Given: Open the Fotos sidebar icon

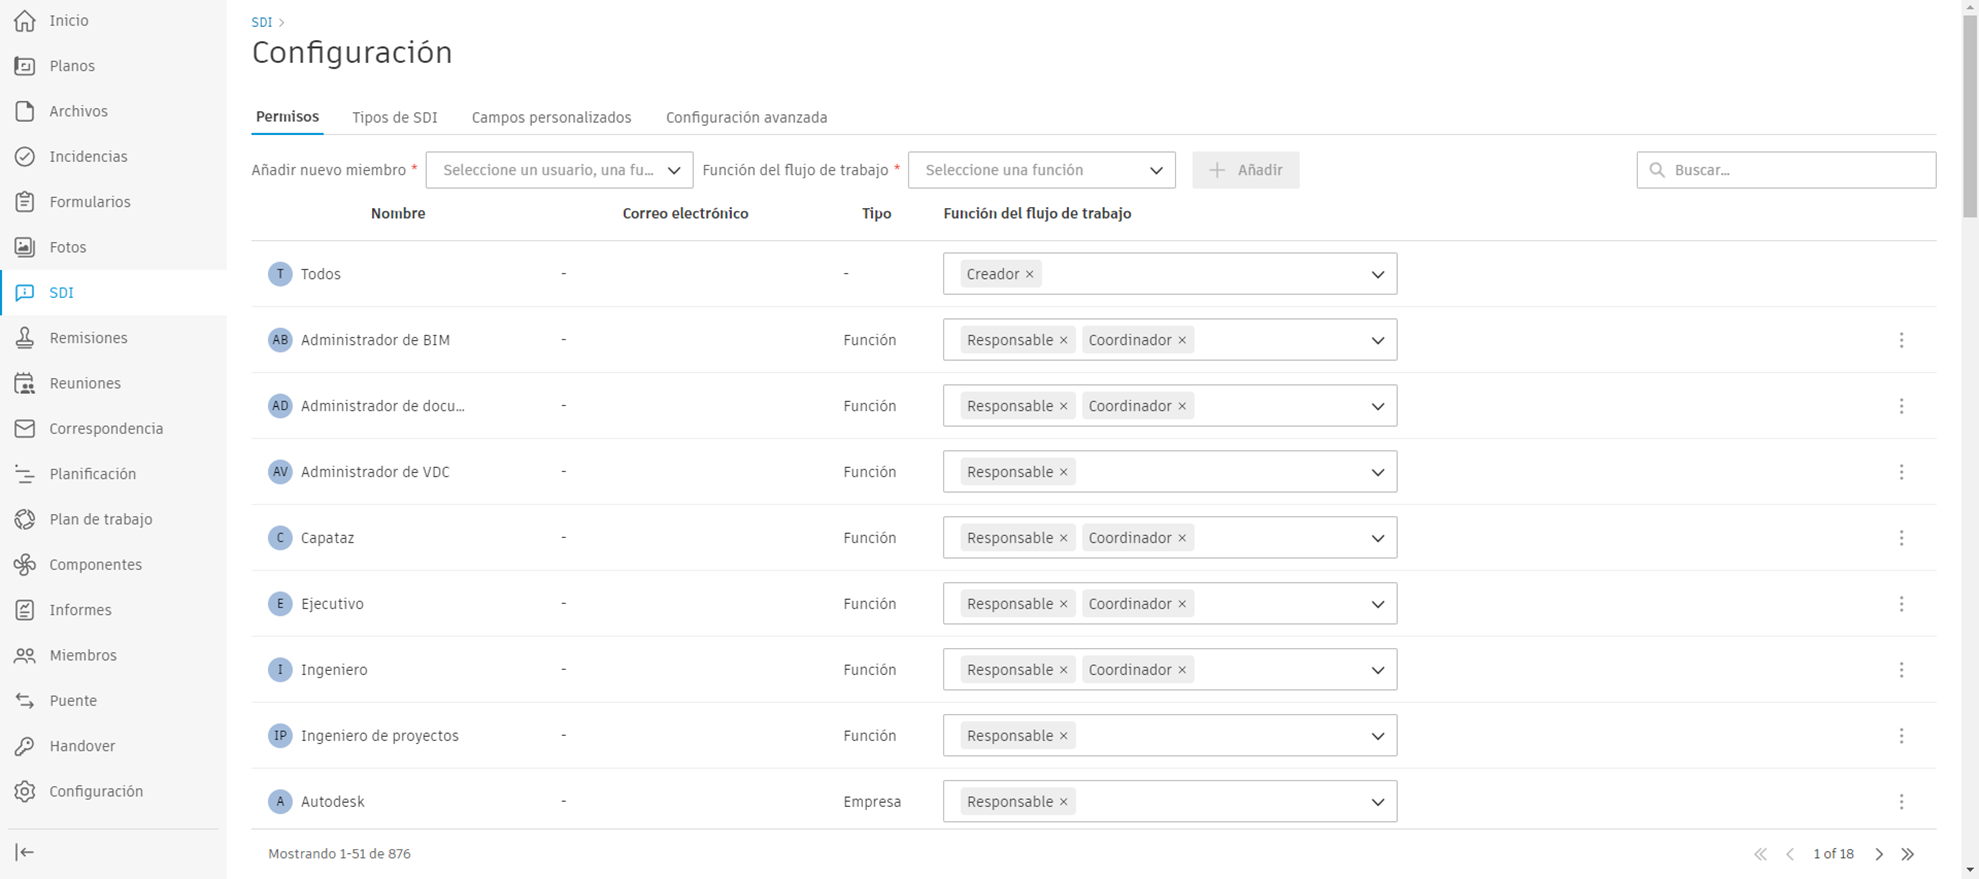Looking at the screenshot, I should 25,247.
